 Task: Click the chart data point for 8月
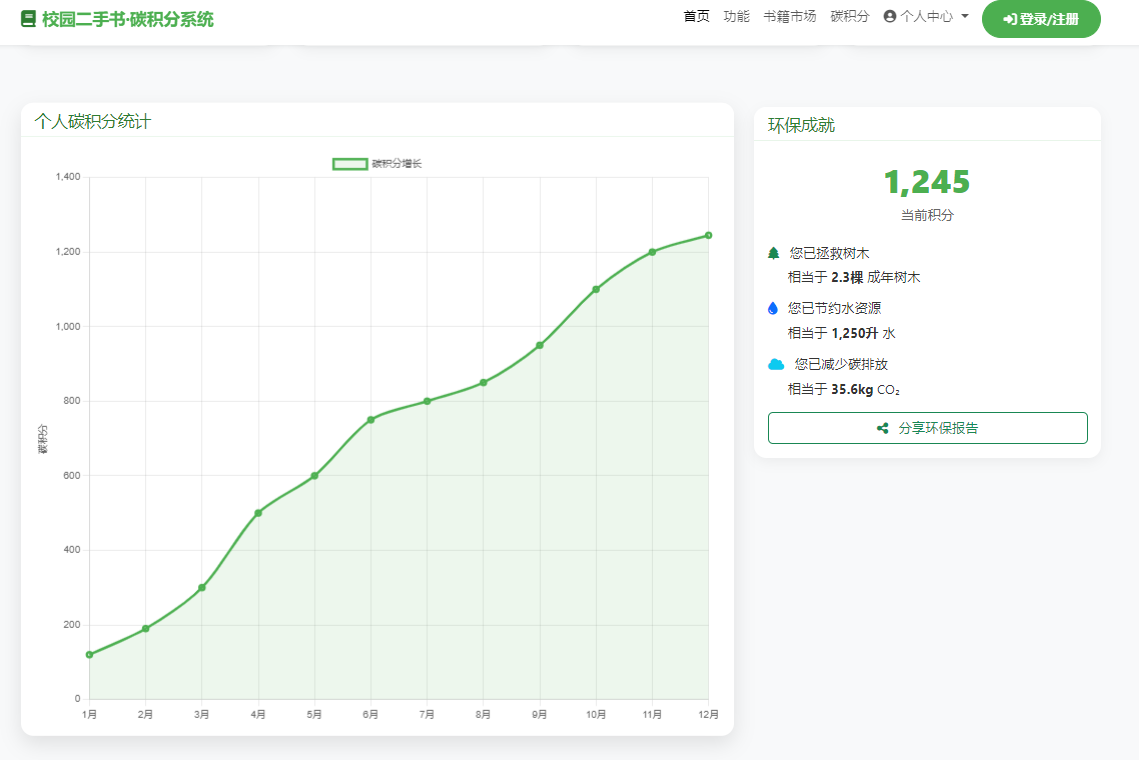(483, 383)
